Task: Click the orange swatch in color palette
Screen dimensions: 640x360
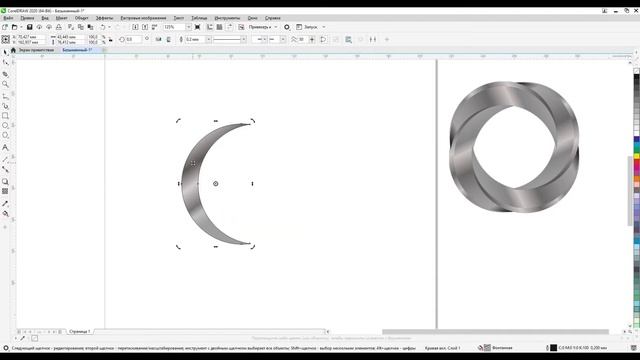Action: click(x=637, y=179)
